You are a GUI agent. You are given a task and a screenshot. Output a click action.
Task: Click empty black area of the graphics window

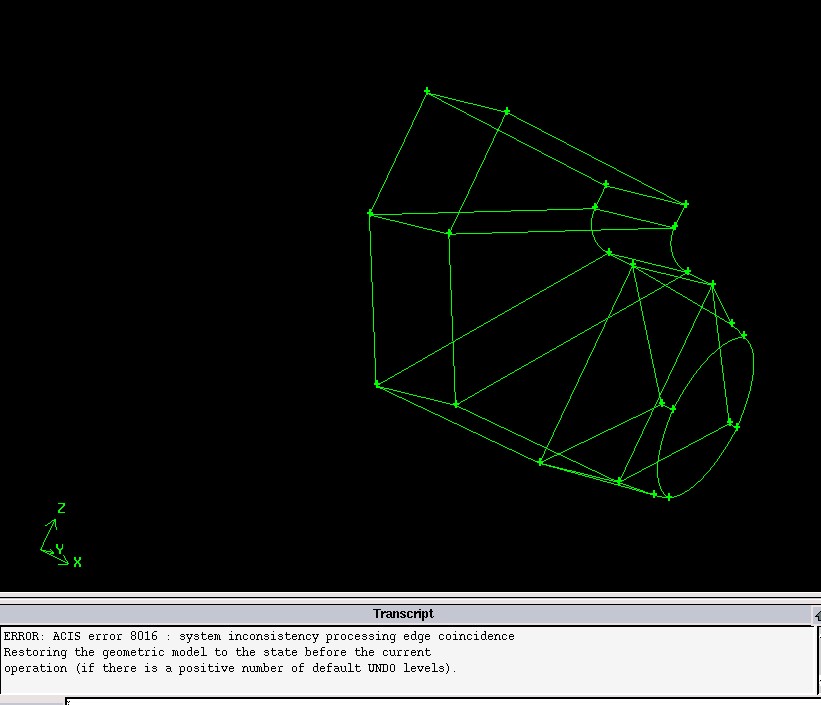click(180, 250)
